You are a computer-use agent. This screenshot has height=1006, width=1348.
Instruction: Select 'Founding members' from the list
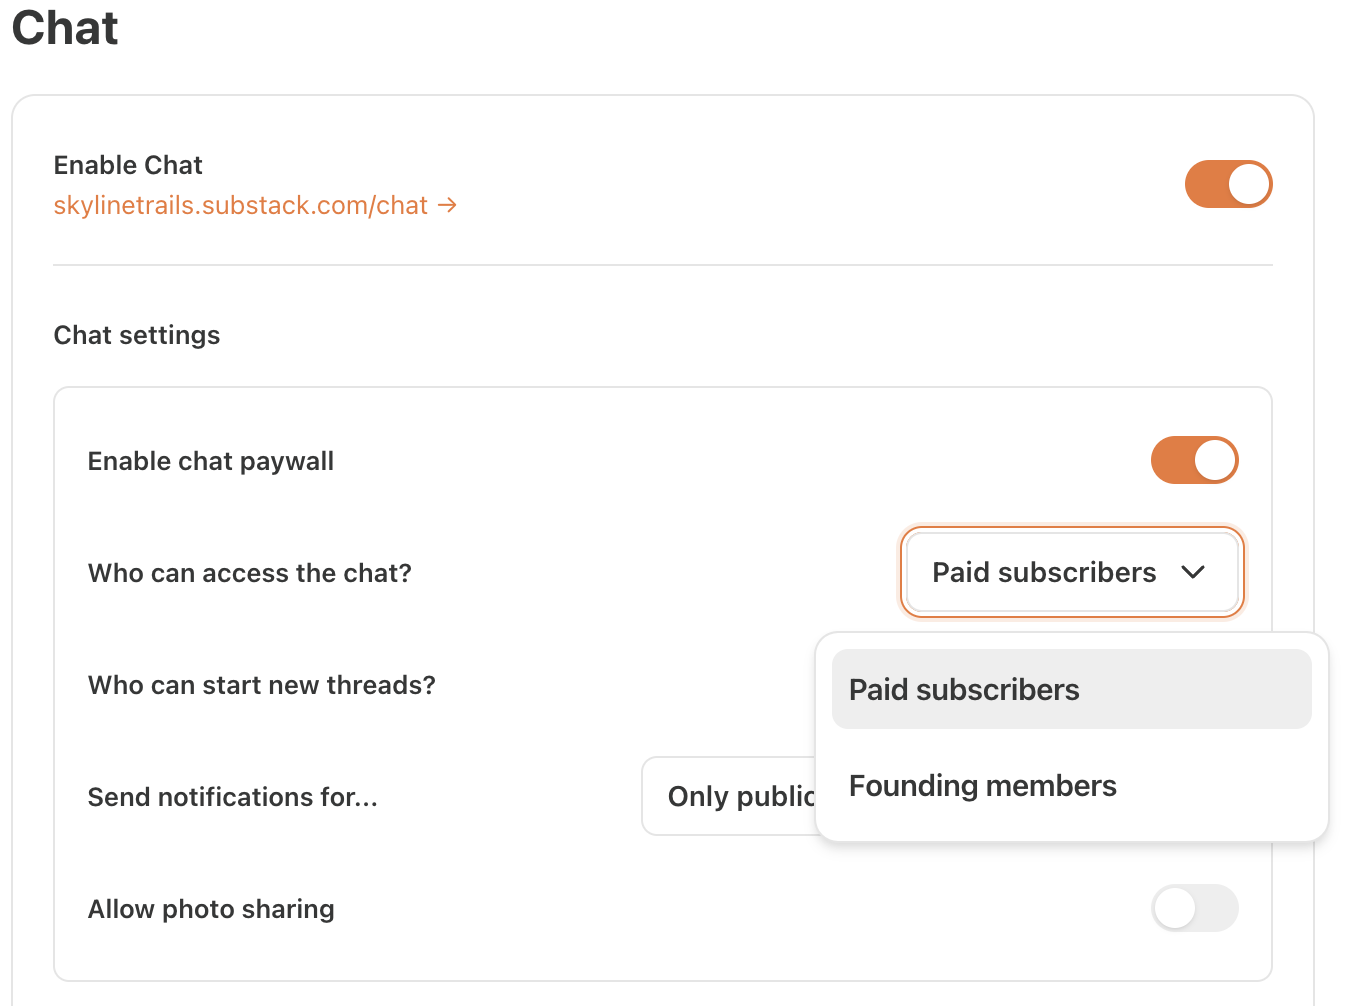tap(982, 786)
